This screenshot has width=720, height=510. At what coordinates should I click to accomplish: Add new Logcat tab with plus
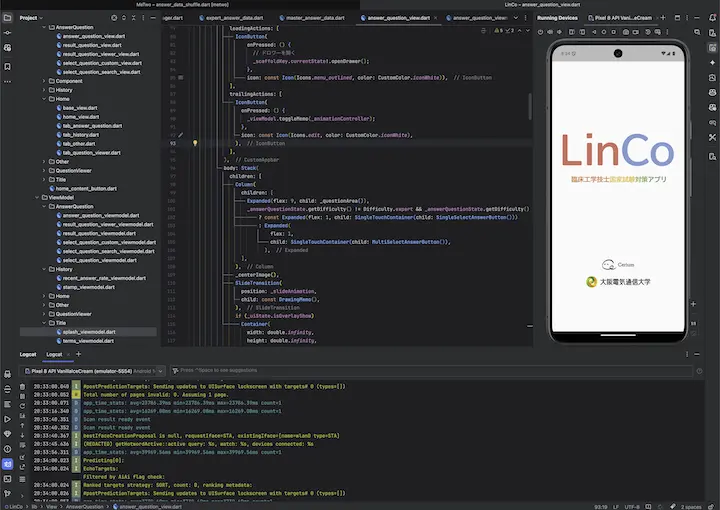(79, 354)
